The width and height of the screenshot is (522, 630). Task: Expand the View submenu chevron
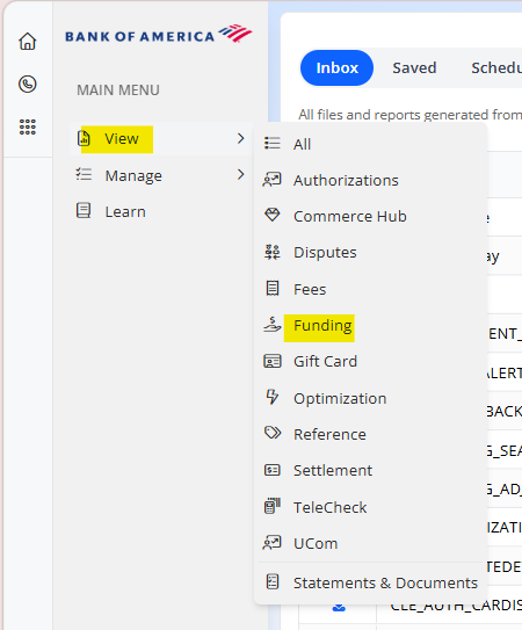click(240, 139)
